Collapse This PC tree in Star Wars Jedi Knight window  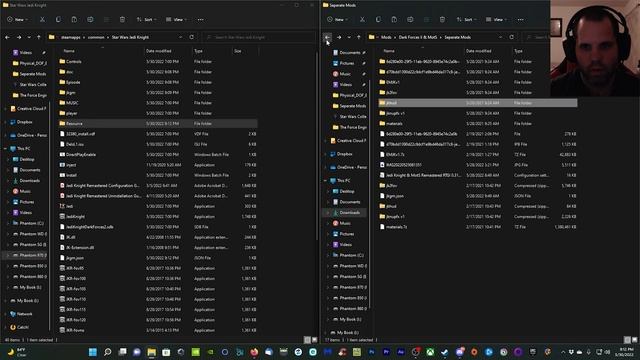(x=6, y=149)
